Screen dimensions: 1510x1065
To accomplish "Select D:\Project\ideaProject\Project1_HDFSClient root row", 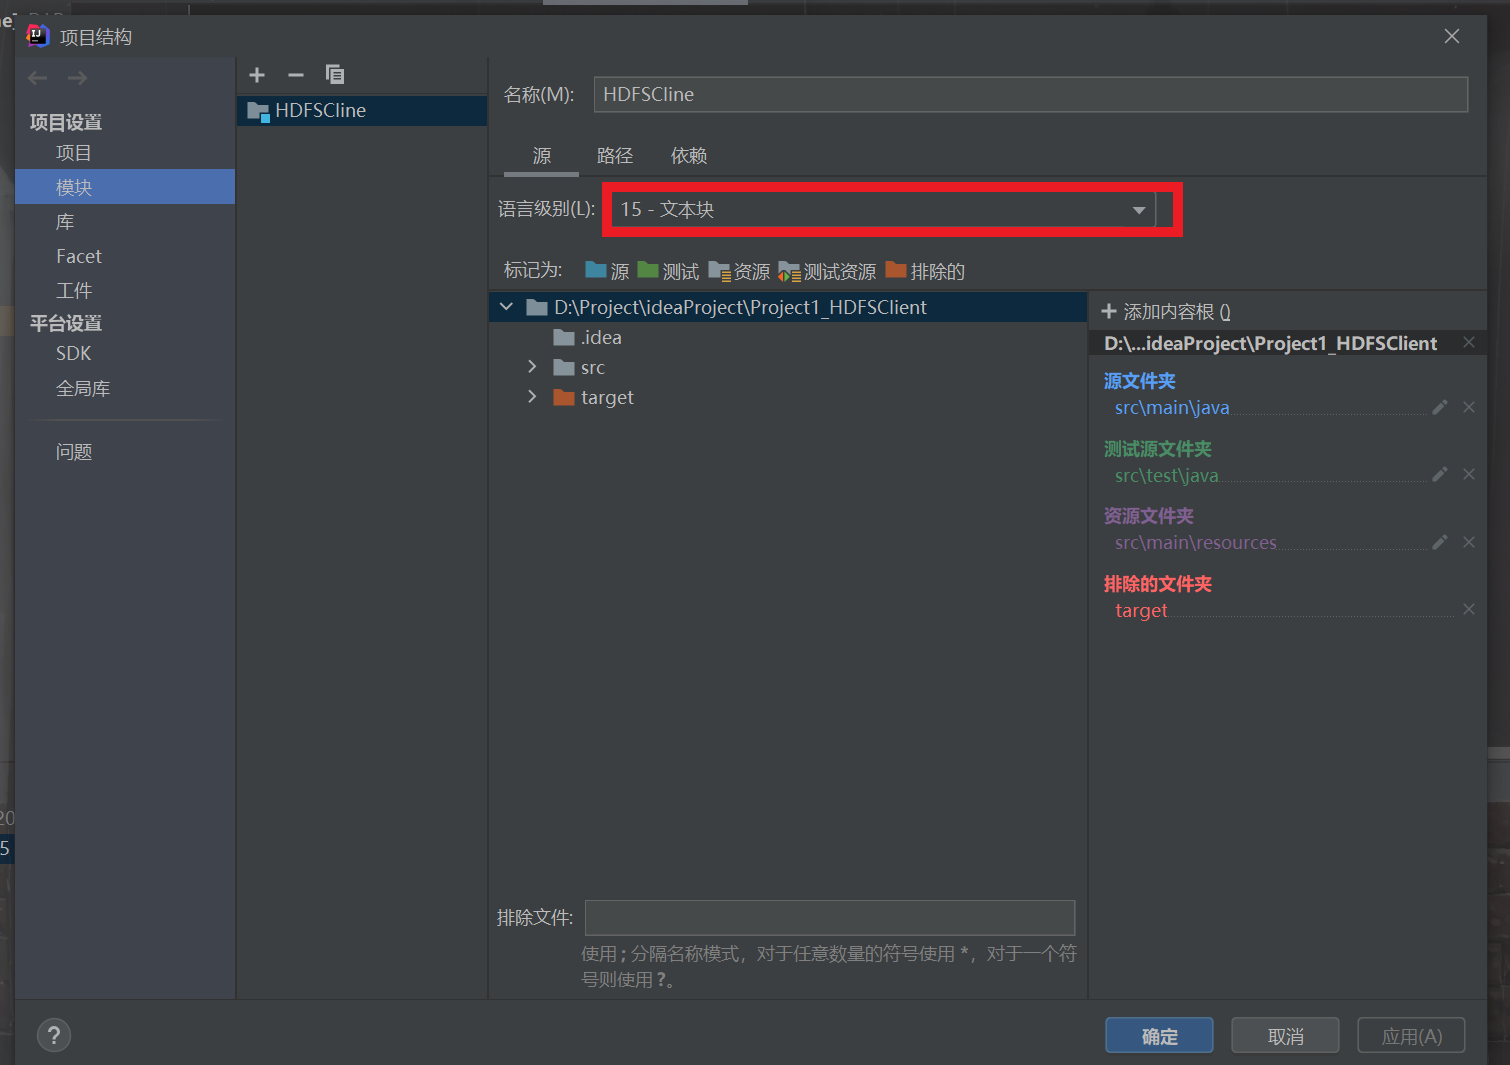I will click(x=788, y=307).
